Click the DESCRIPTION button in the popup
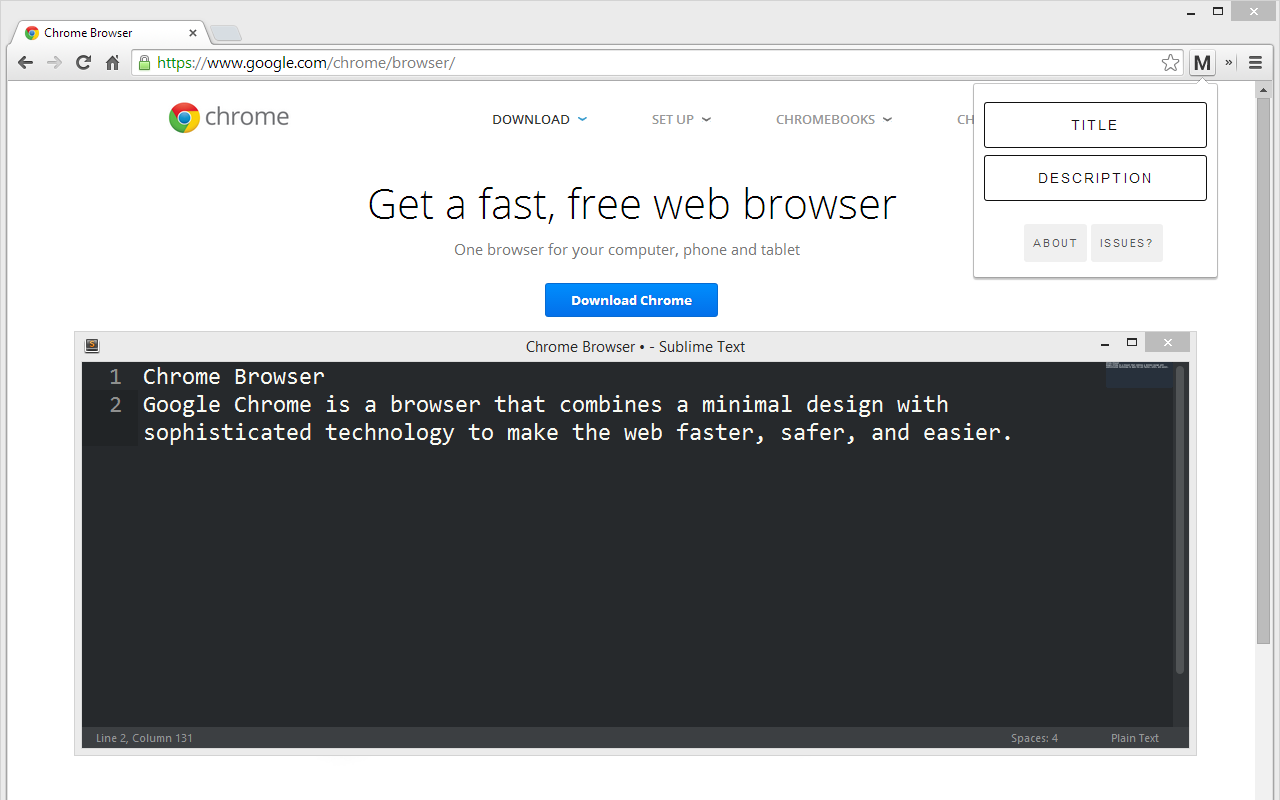1280x800 pixels. pyautogui.click(x=1095, y=178)
